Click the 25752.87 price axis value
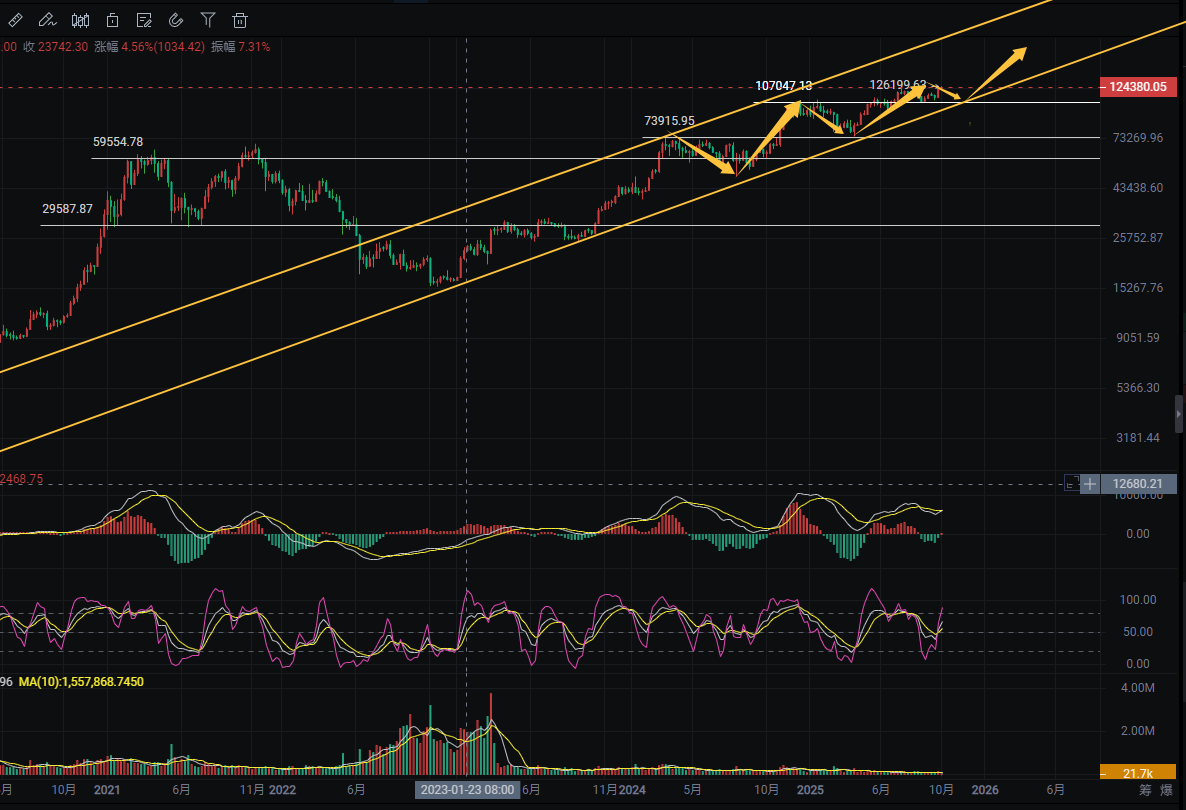 click(x=1138, y=237)
